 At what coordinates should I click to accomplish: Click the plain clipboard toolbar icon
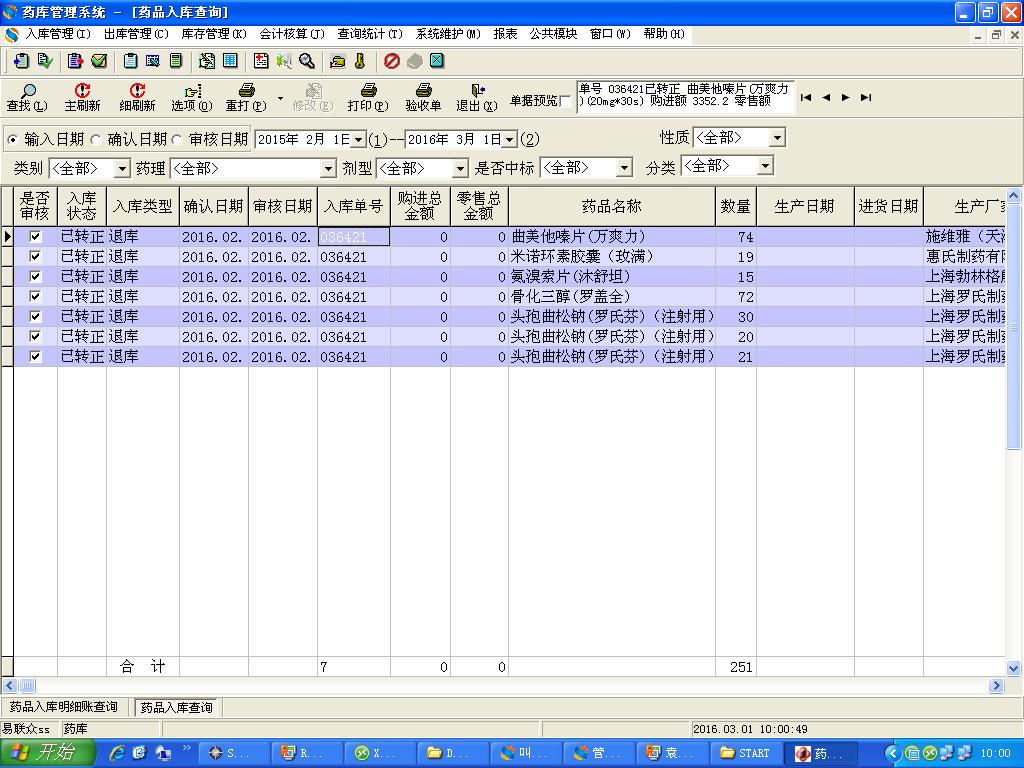click(130, 61)
